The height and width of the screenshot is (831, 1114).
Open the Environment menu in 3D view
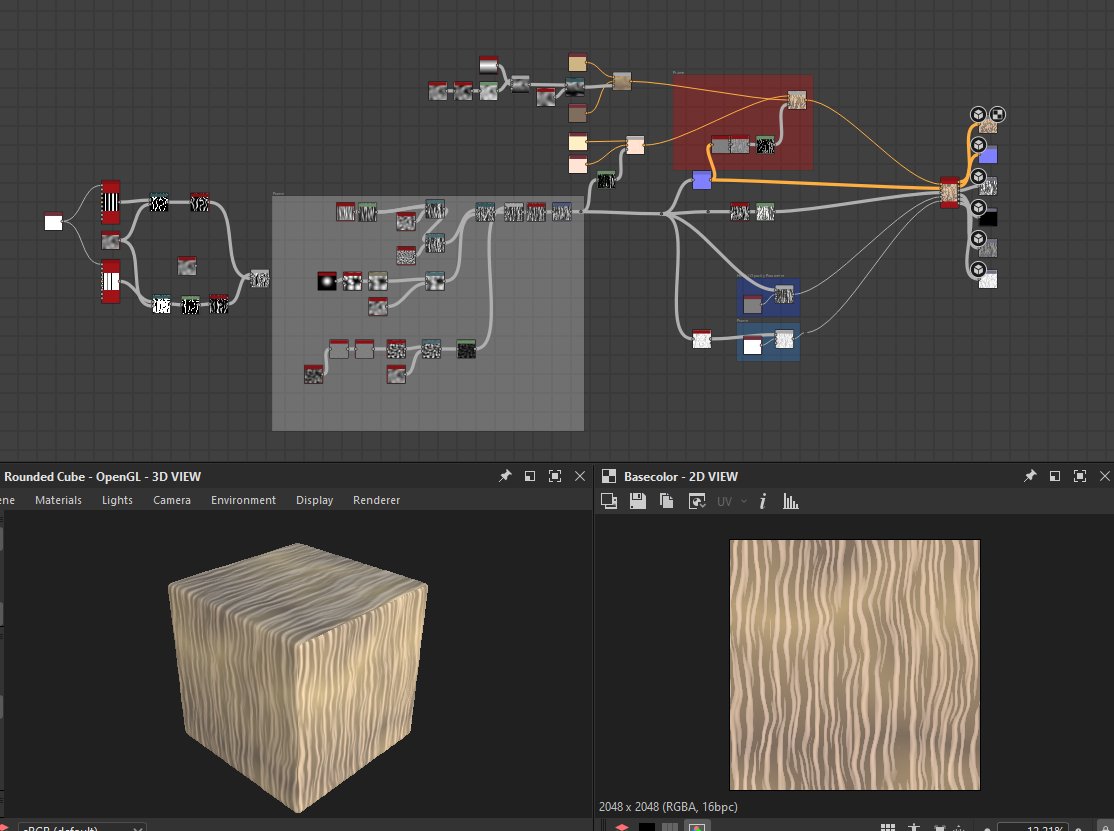[x=243, y=500]
